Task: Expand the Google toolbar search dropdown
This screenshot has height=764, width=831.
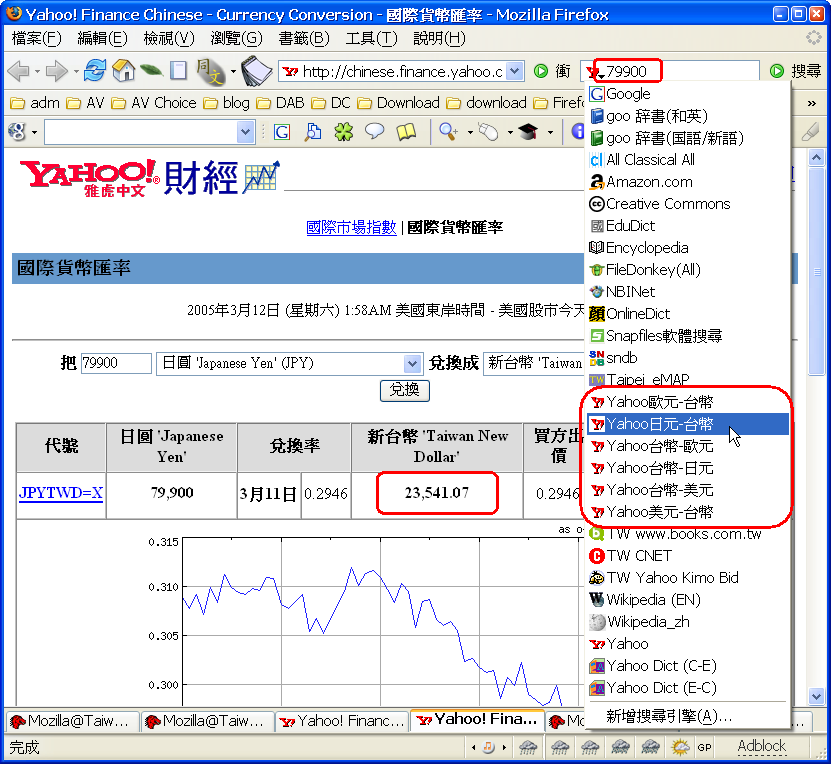Action: coord(246,132)
